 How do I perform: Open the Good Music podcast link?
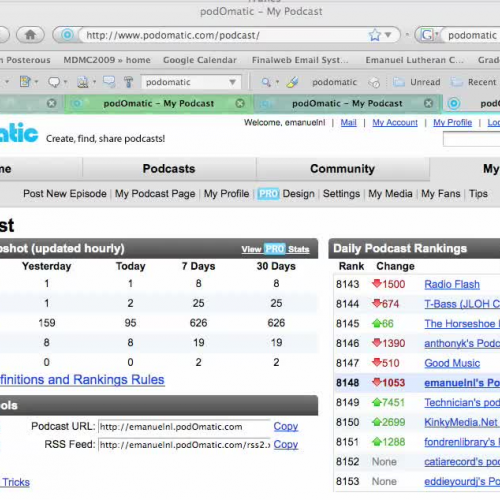452,363
